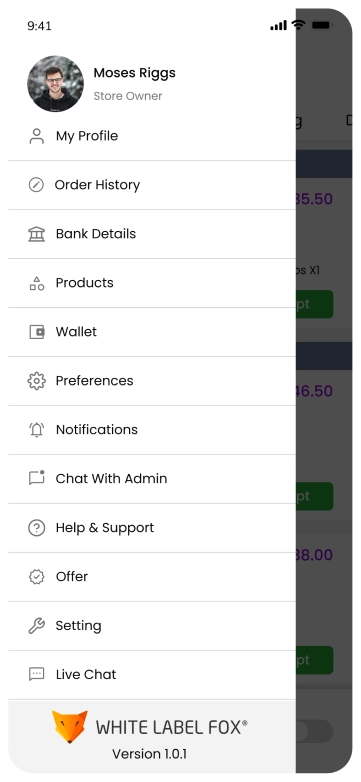Tap the dimmed green Accept button for the 35.50 order
The image size is (361, 782).
click(x=314, y=304)
